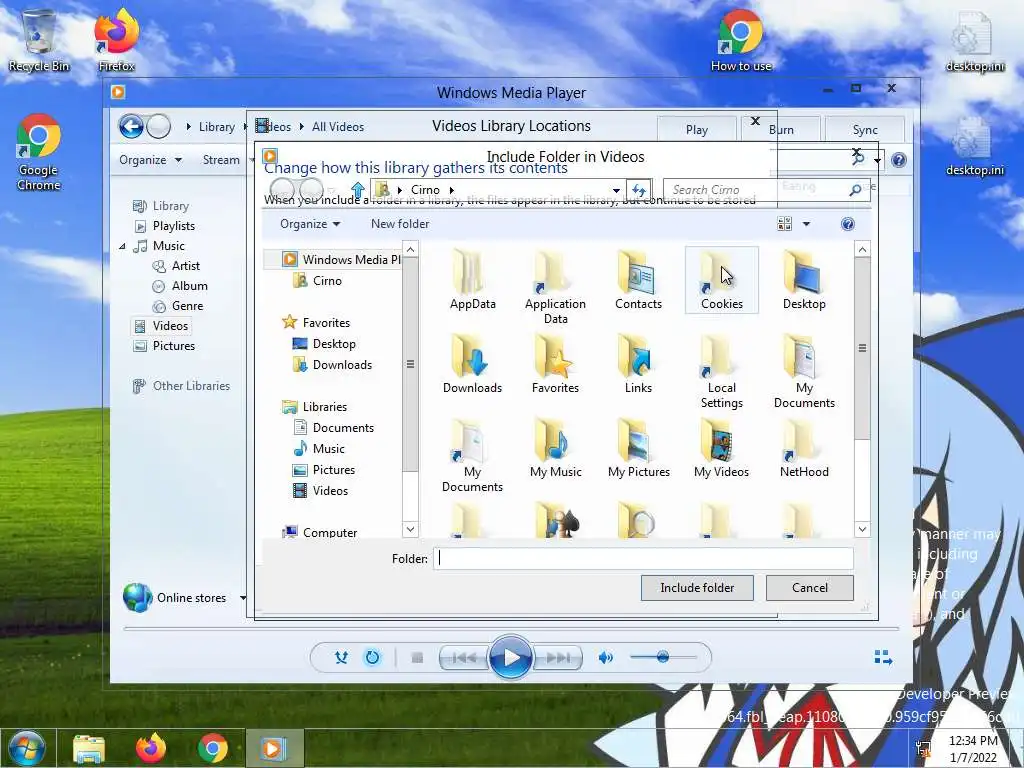Click the Media Player back arrow button
This screenshot has height=768, width=1024.
(x=131, y=126)
